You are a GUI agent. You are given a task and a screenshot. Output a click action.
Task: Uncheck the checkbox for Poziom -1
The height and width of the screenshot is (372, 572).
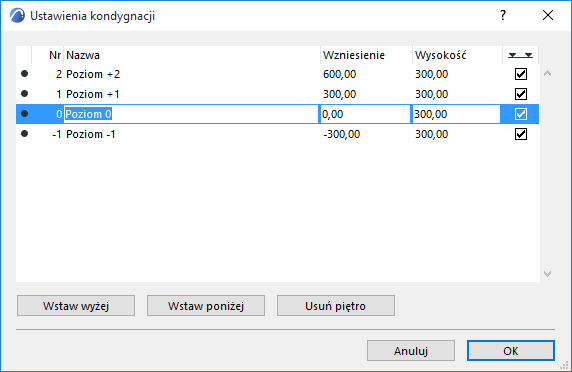click(521, 134)
